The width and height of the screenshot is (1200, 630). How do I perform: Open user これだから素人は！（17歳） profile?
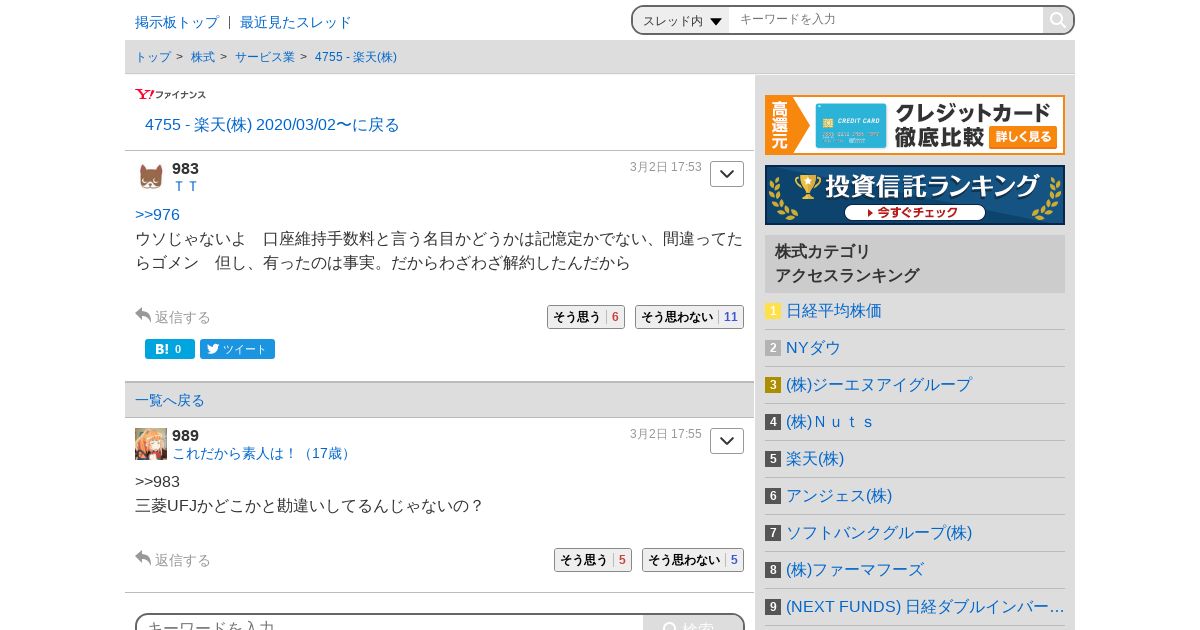click(264, 453)
